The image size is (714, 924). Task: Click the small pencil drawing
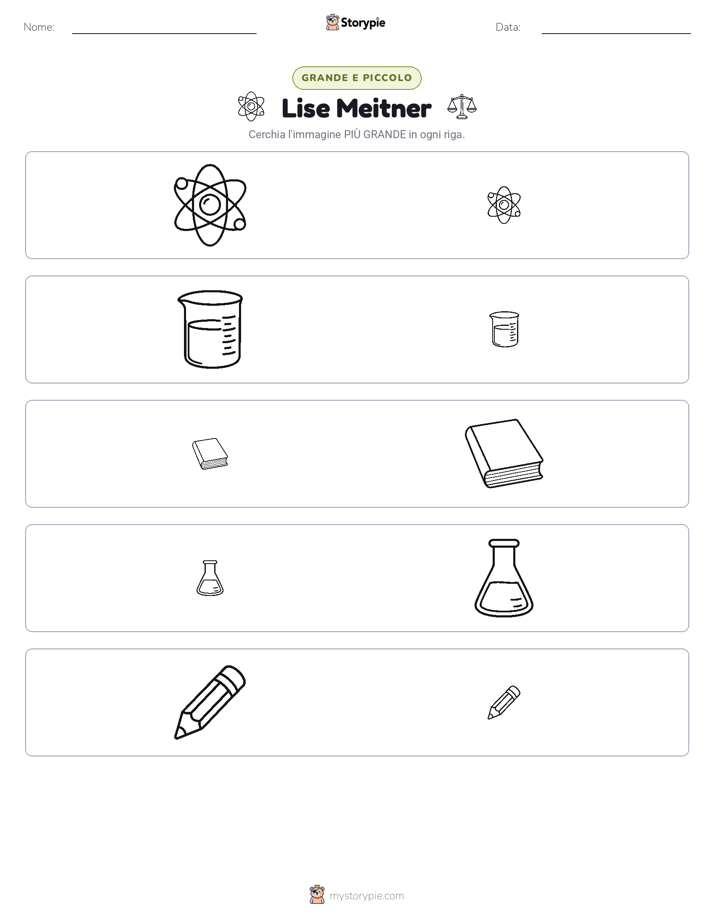[x=504, y=702]
